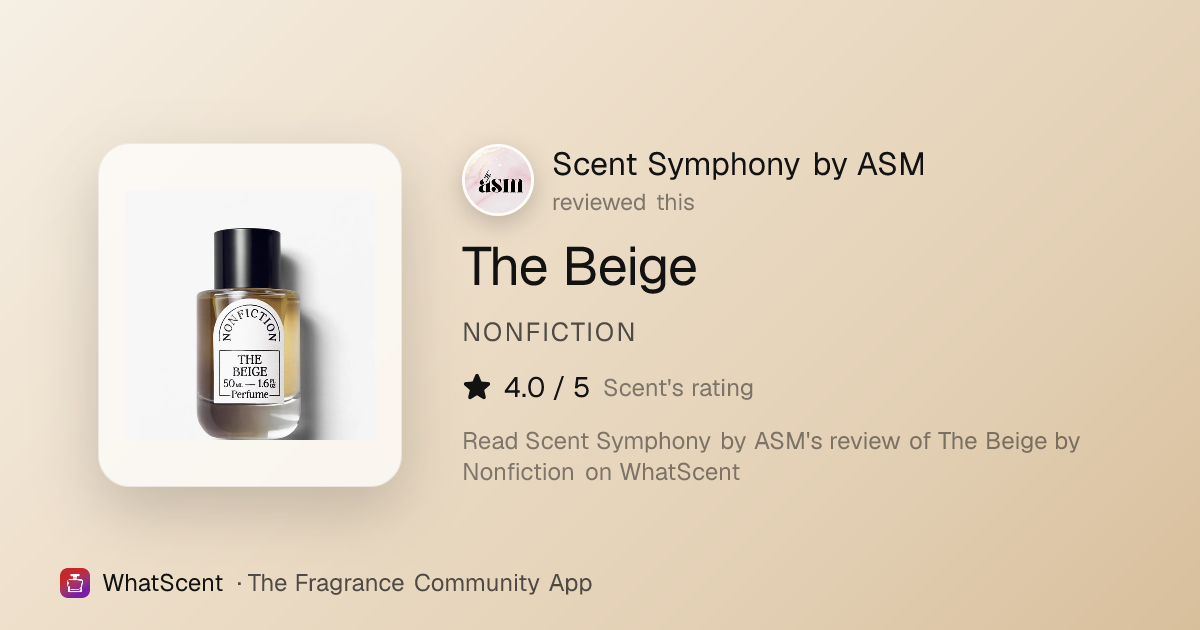Open the perfume bottle product thumbnail
The image size is (1200, 630).
click(x=250, y=315)
